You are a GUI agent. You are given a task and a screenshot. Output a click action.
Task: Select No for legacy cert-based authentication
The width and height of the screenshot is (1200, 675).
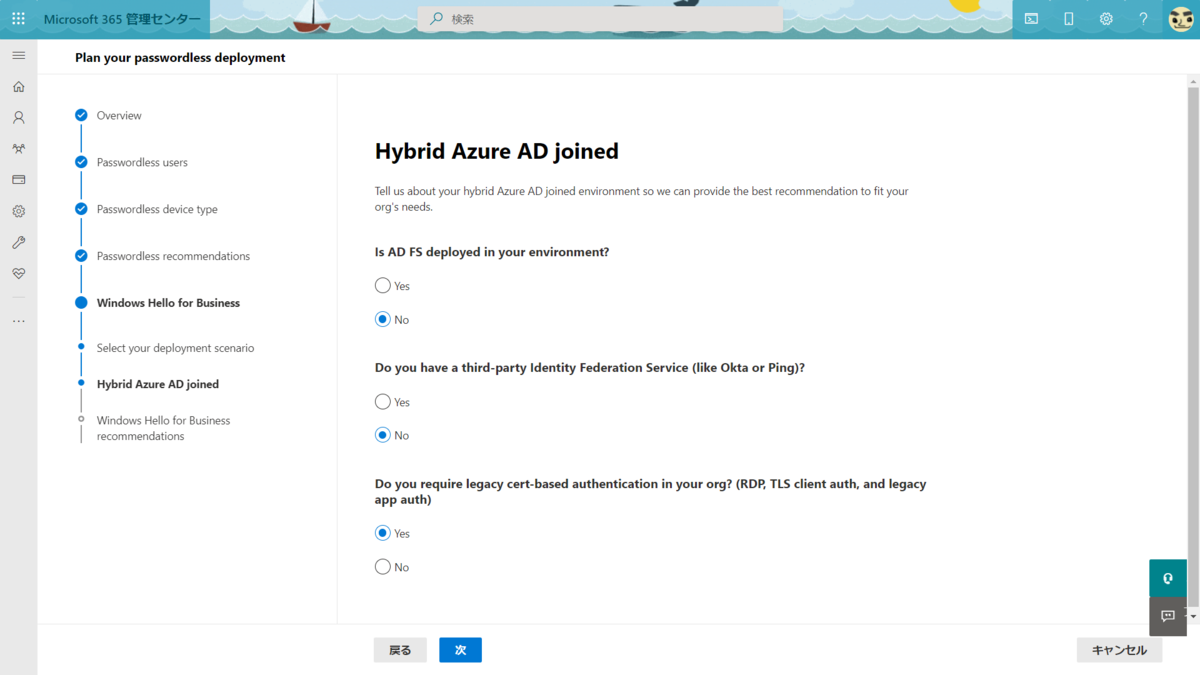point(383,567)
